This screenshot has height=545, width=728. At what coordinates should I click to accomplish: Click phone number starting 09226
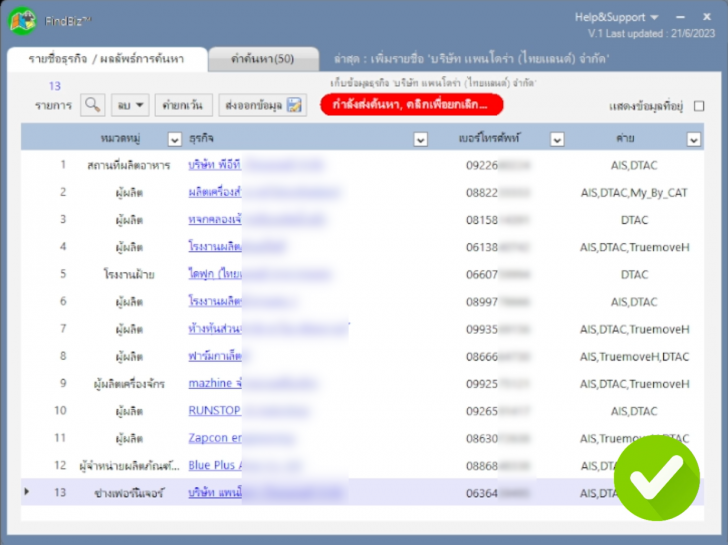[498, 165]
